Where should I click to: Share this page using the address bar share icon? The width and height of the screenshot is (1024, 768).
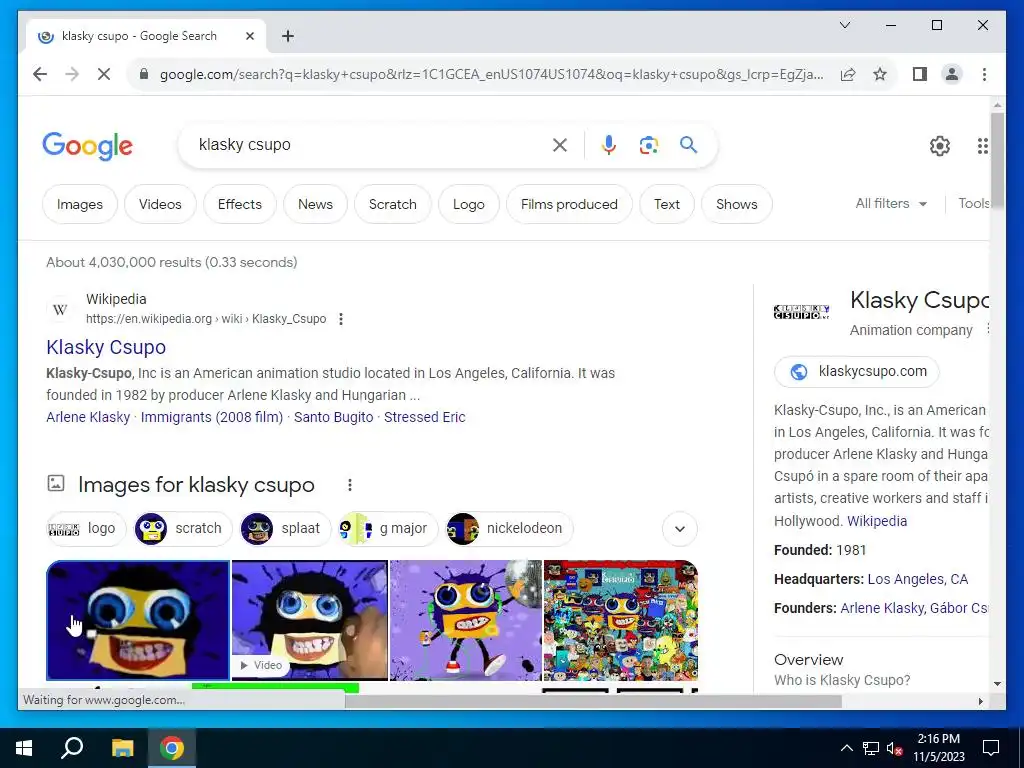(x=848, y=74)
